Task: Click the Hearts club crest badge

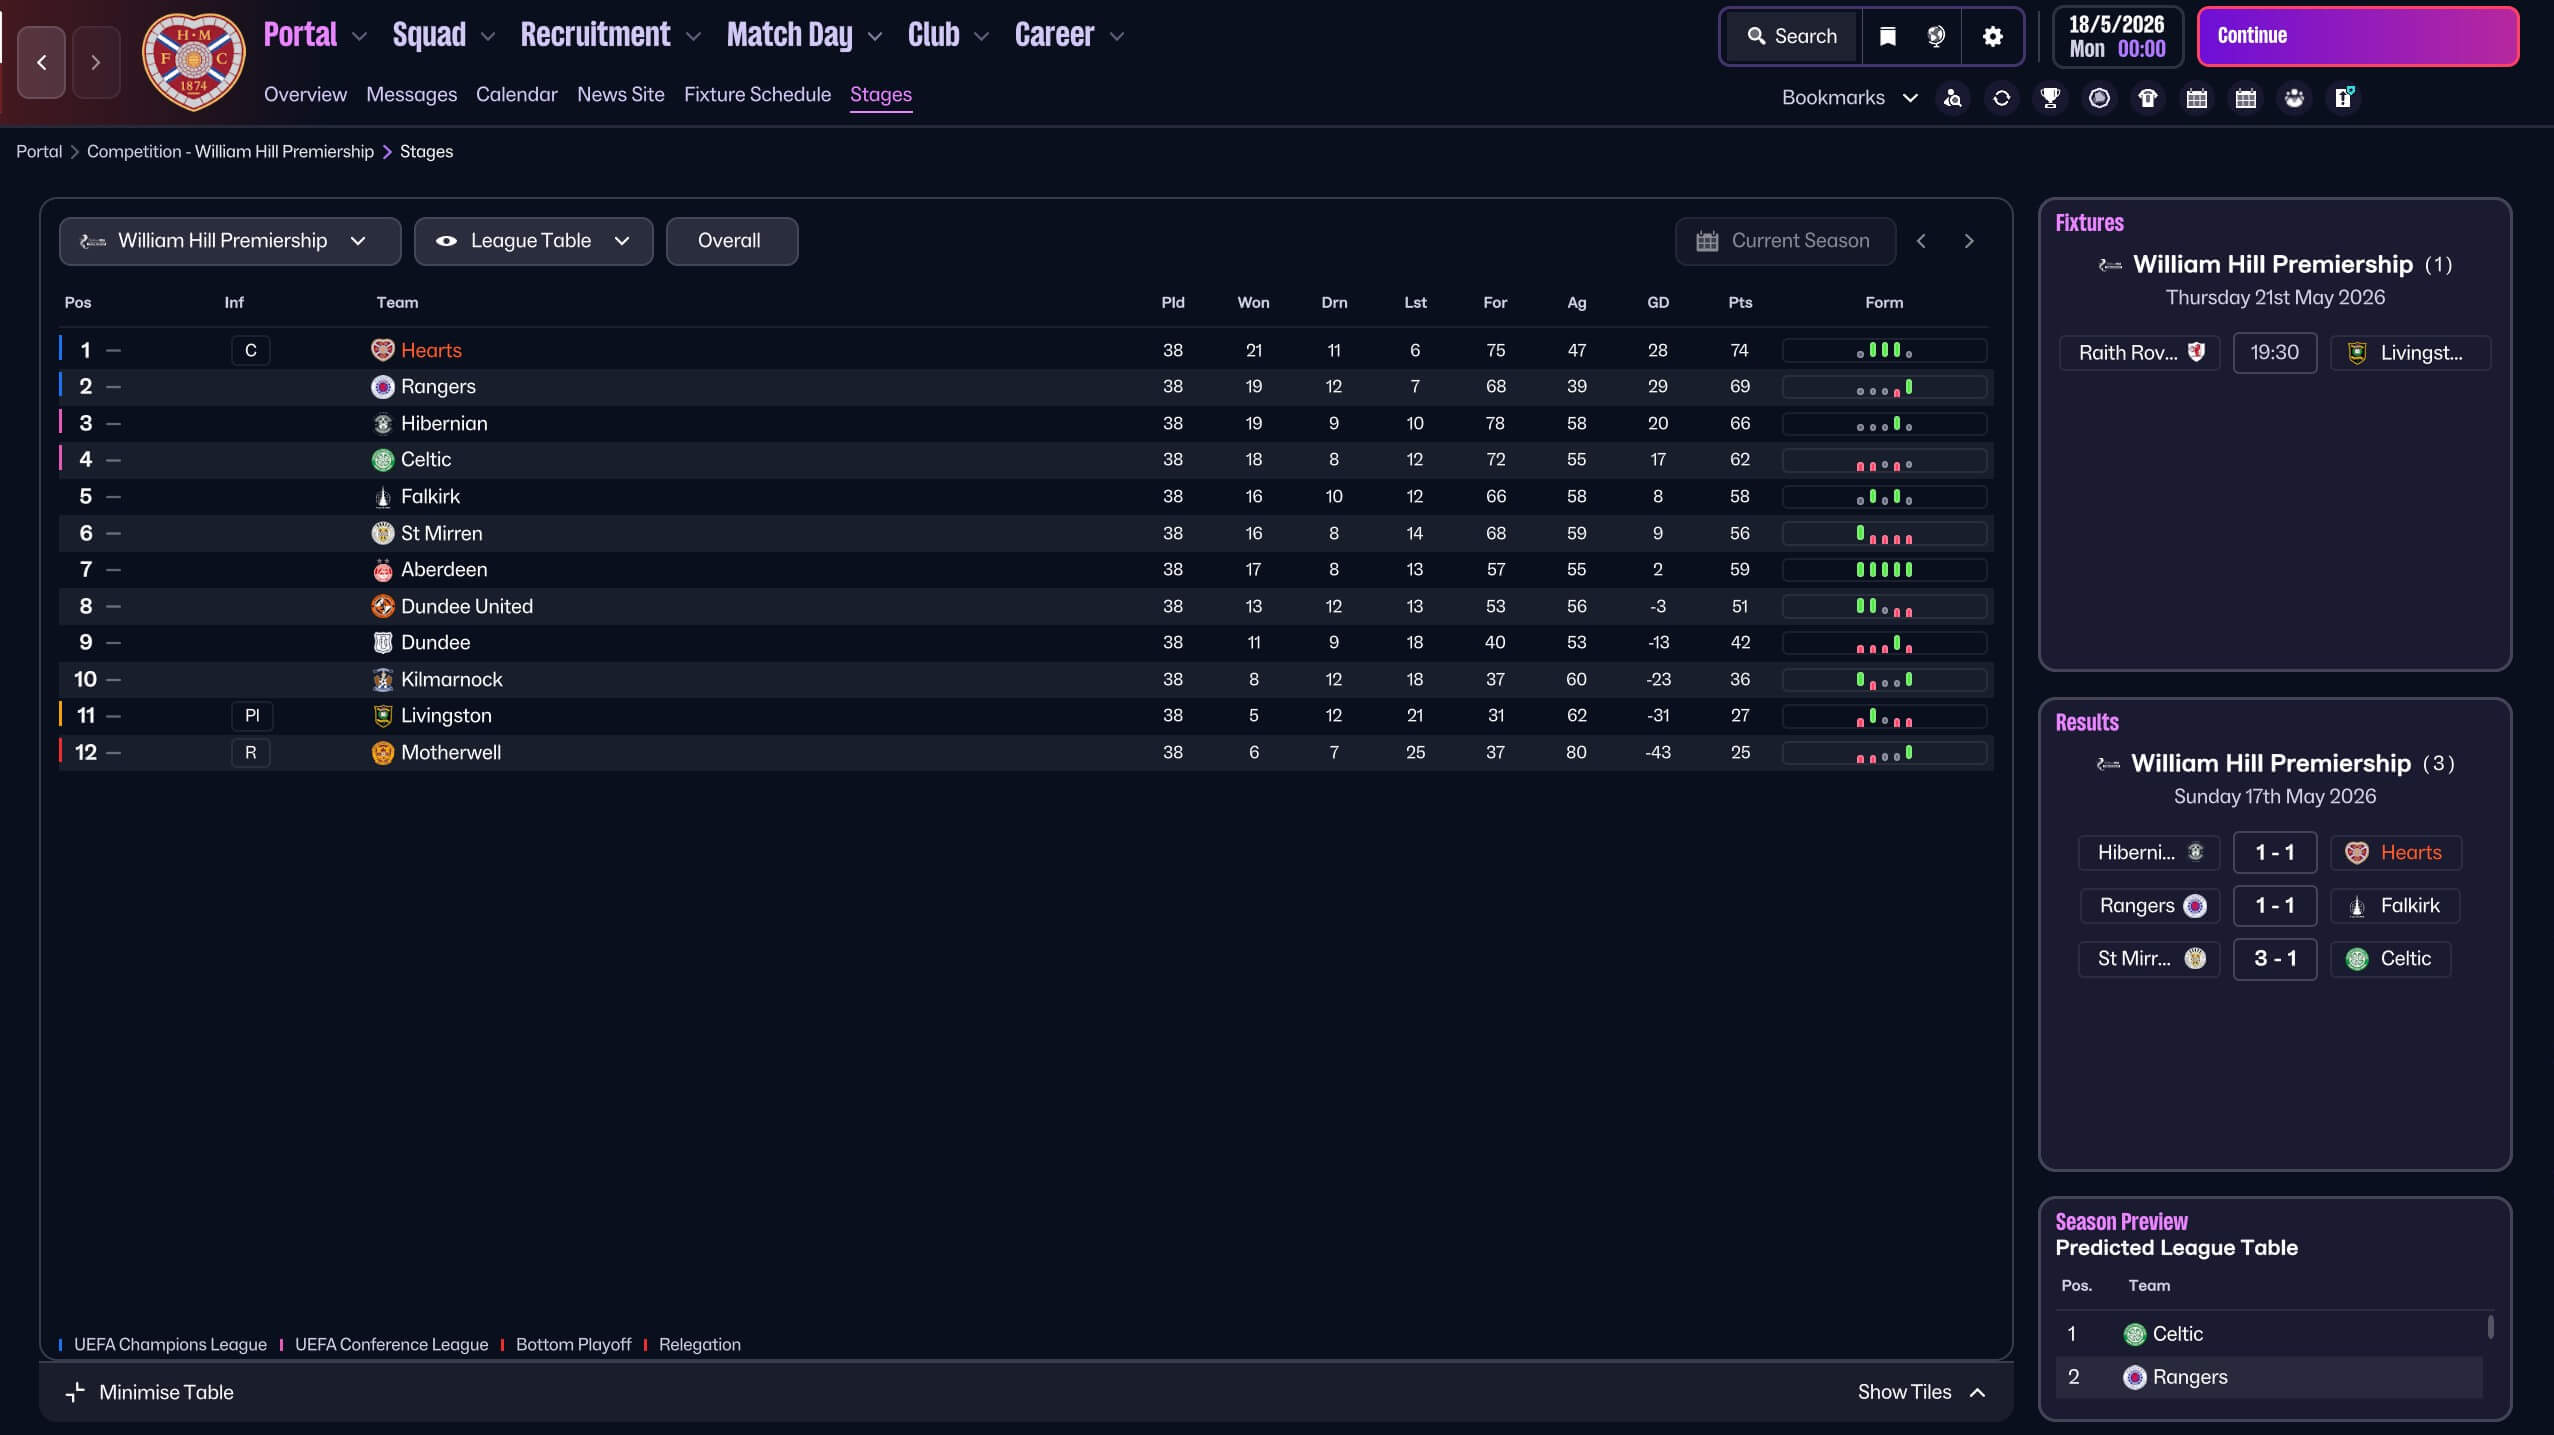Action: pos(193,61)
